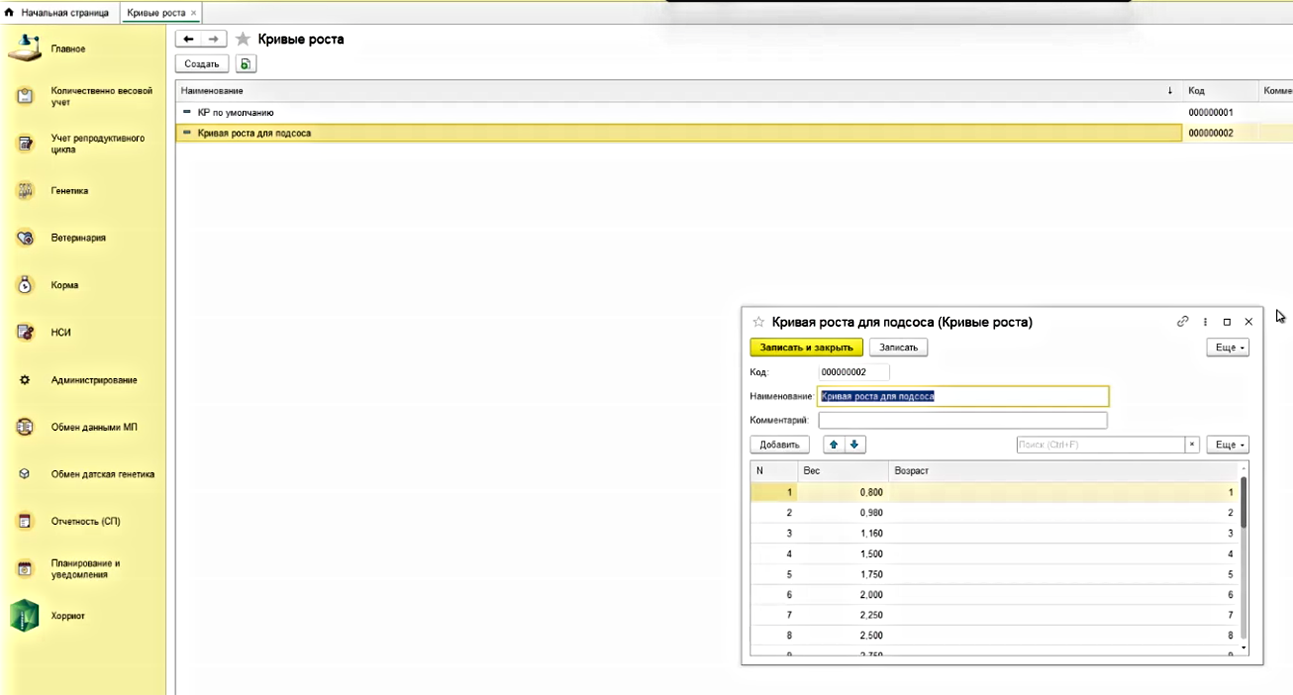The image size is (1293, 695).
Task: Click the copy-item icon next to Создать
Action: click(x=246, y=64)
